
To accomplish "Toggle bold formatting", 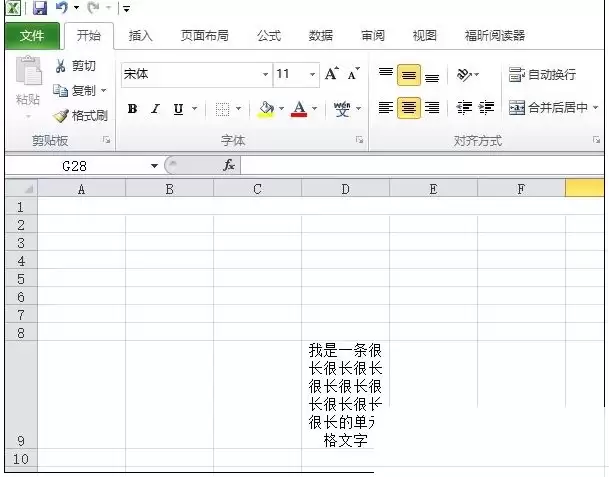I will coord(132,109).
